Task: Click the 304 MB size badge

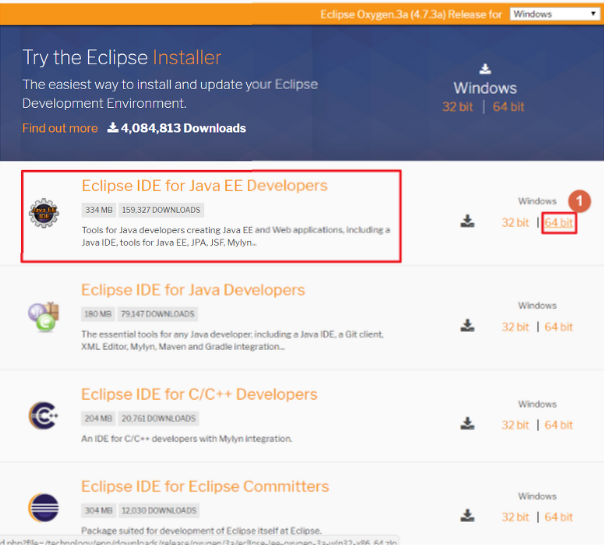Action: [x=99, y=510]
